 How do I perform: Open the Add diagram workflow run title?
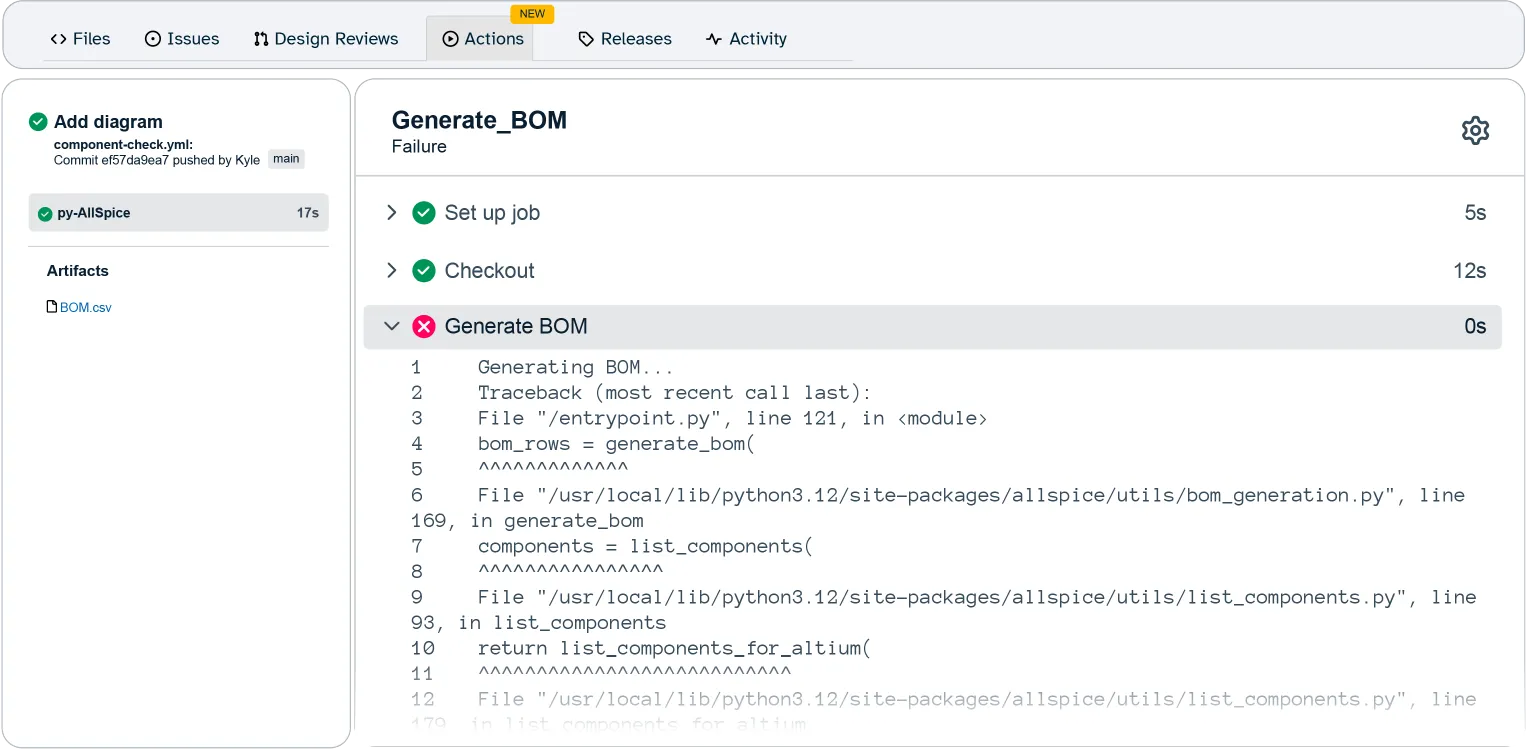[x=108, y=122]
